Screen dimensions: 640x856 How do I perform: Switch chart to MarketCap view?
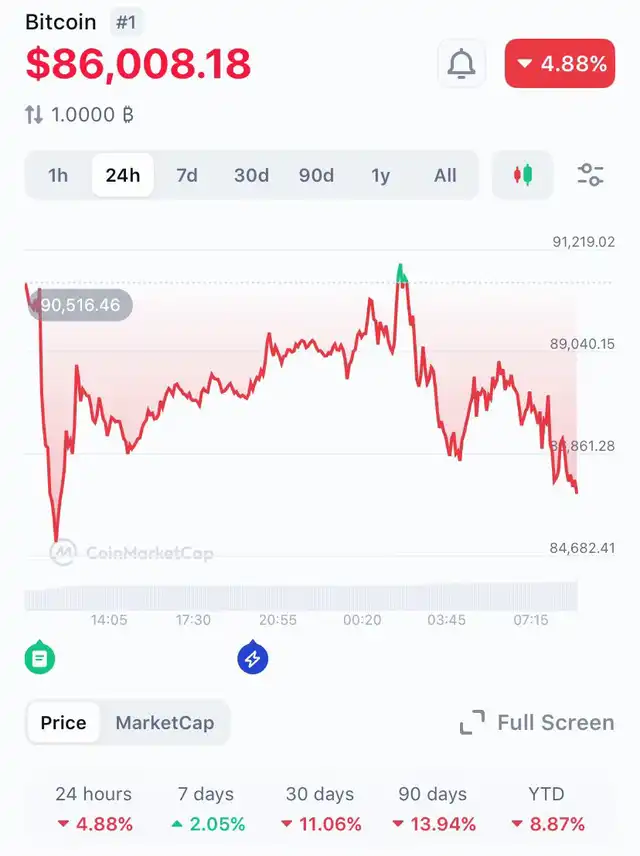pos(165,723)
